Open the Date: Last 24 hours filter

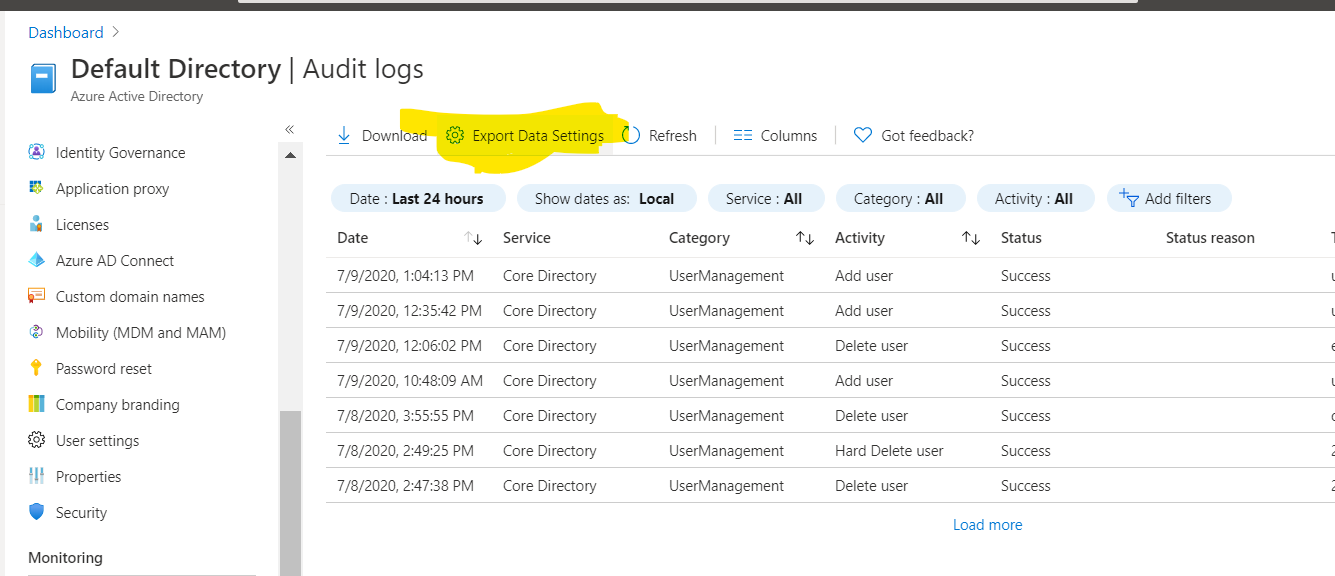point(418,198)
